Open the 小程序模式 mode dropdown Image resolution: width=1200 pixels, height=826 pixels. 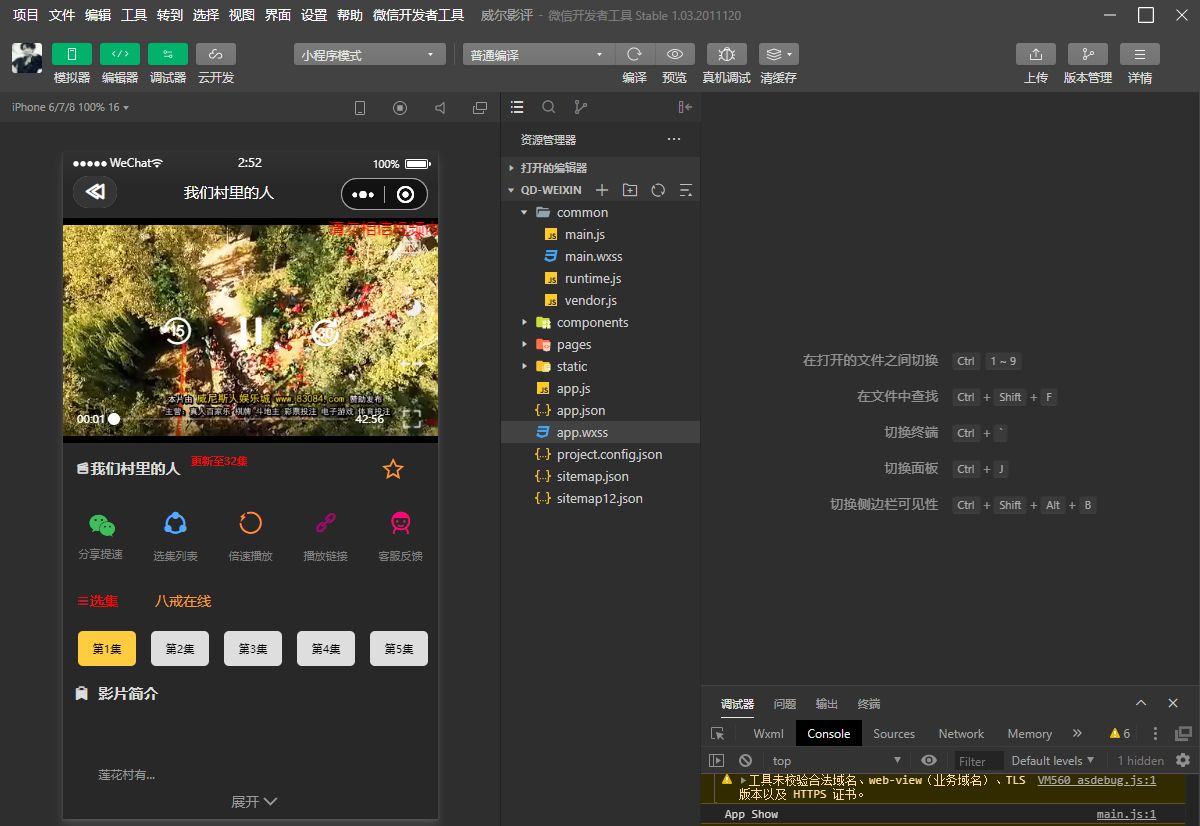pos(370,55)
